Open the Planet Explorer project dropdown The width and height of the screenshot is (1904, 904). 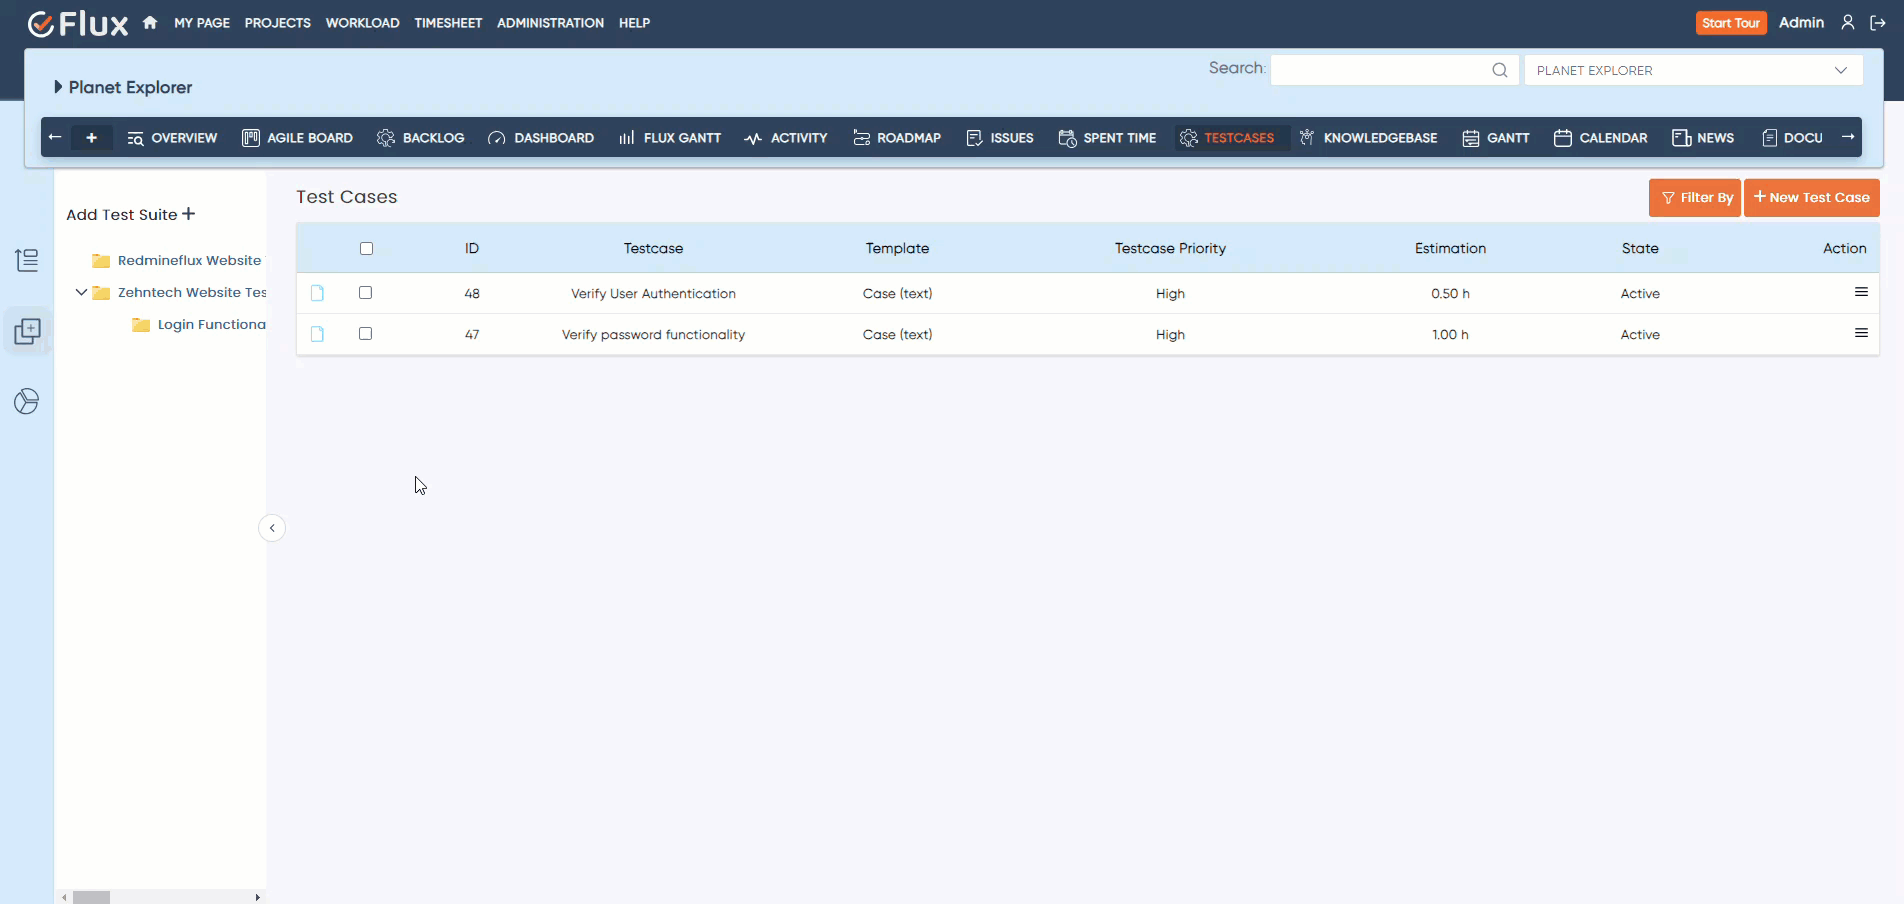point(1692,70)
